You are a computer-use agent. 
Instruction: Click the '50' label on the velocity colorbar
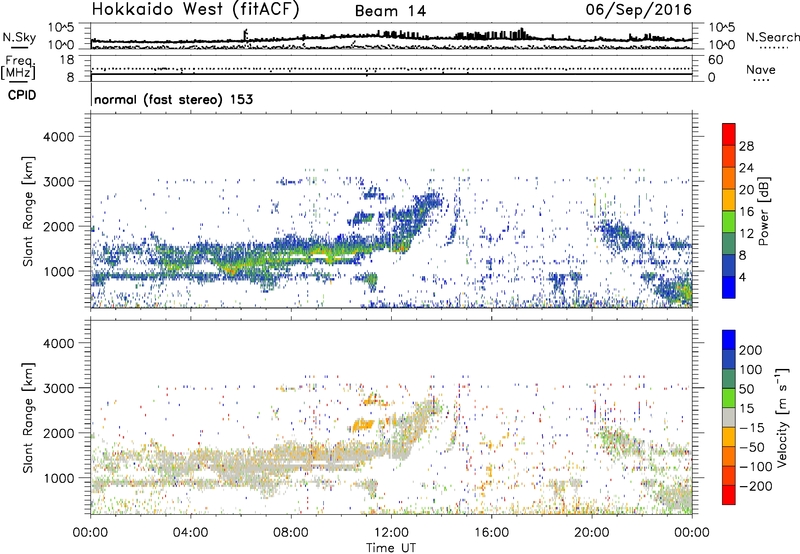pyautogui.click(x=746, y=389)
